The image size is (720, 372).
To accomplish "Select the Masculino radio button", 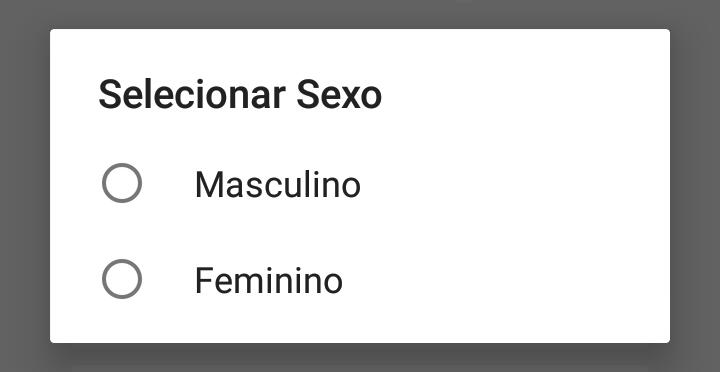I will 122,183.
